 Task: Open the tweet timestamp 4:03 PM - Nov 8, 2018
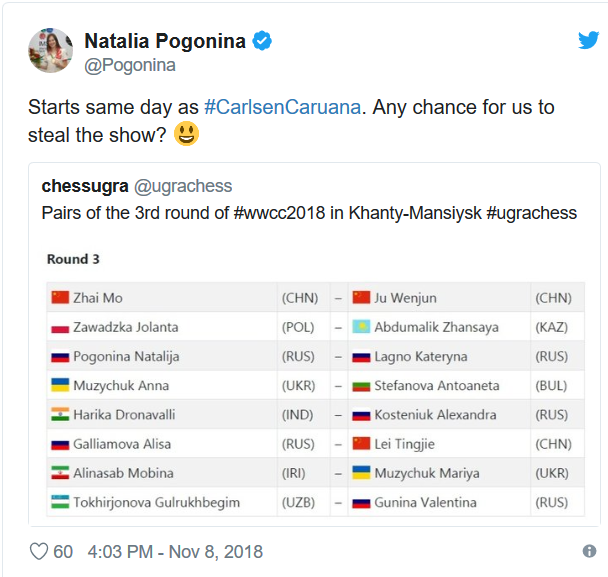pyautogui.click(x=175, y=551)
